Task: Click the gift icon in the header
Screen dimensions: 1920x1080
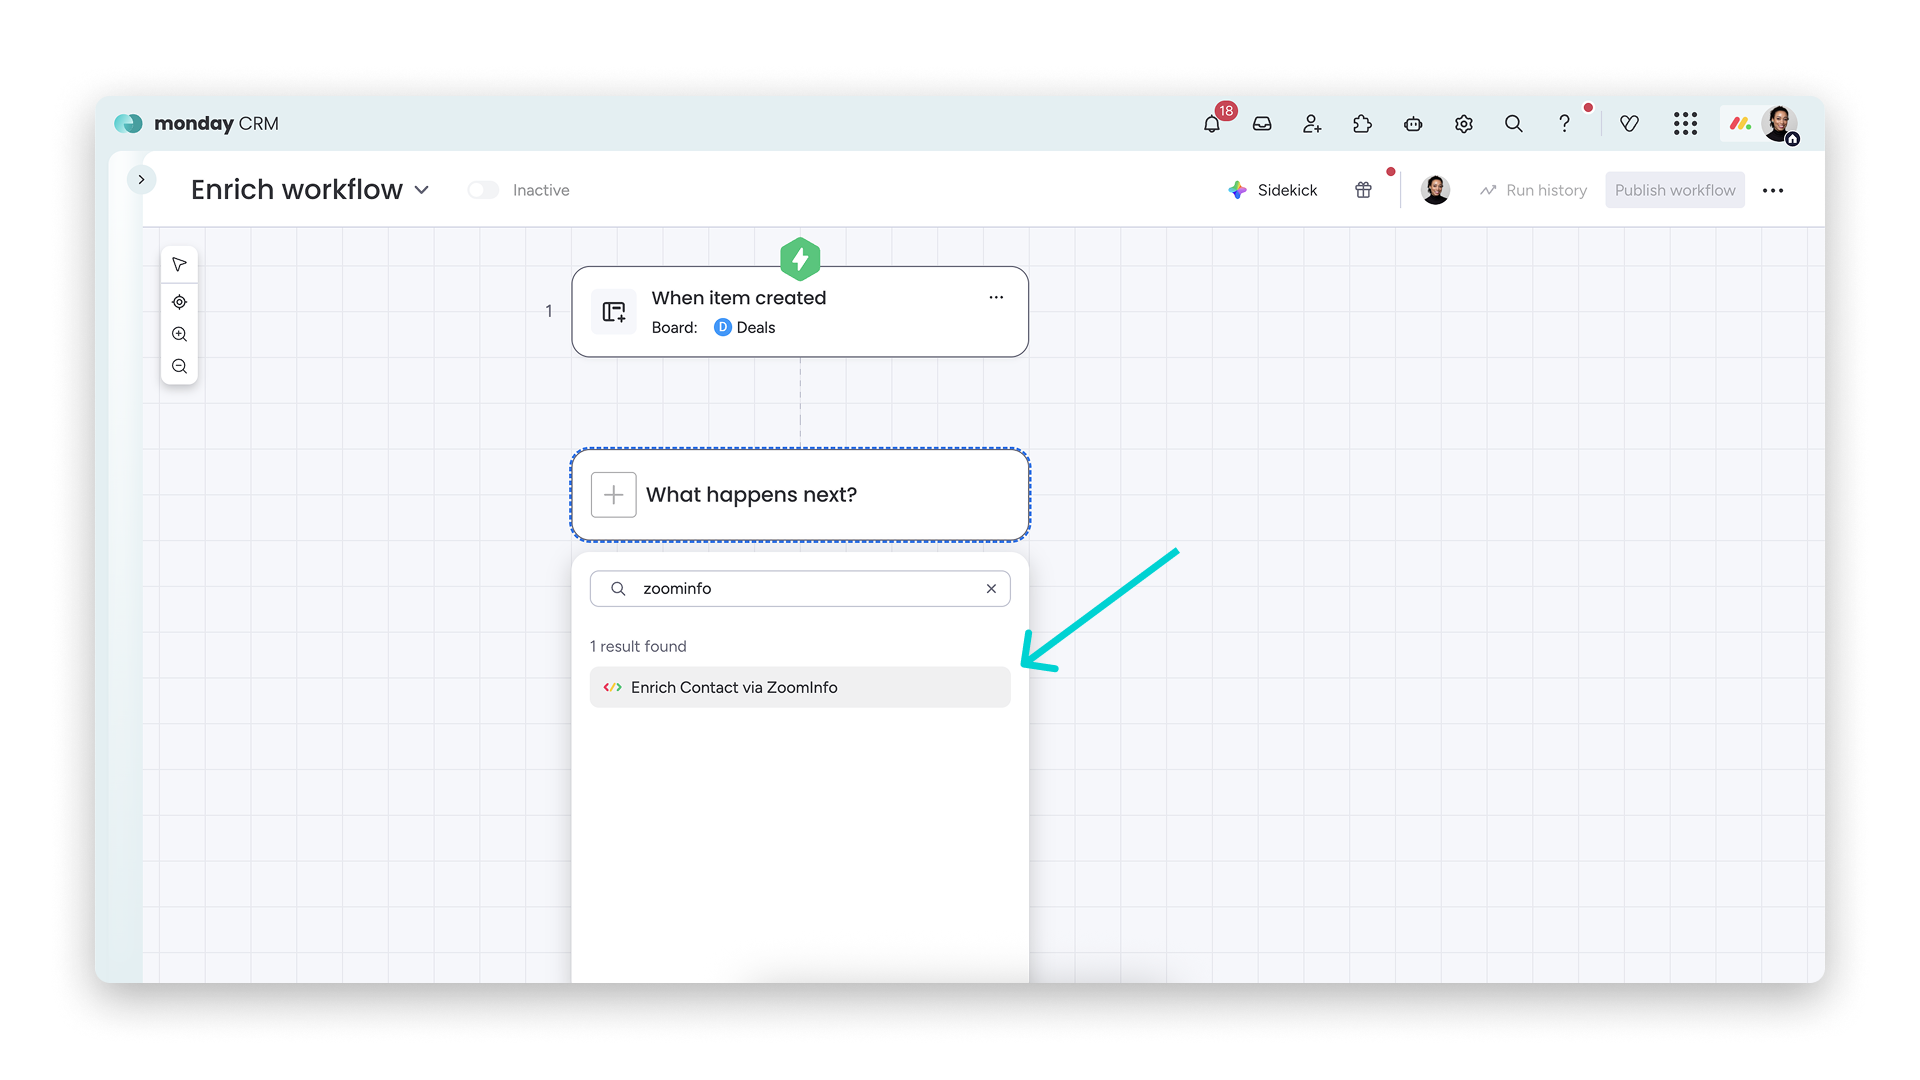Action: pos(1363,190)
